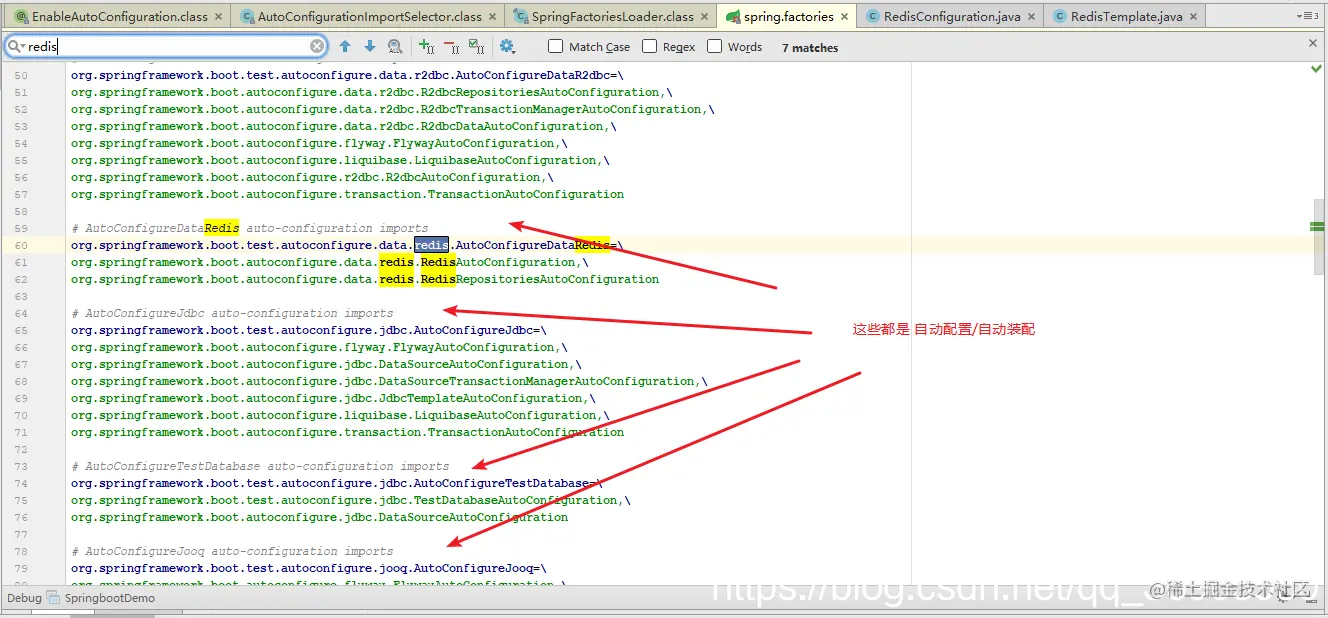Click the RedisRepositoriesAutoConfiguration line

point(365,279)
